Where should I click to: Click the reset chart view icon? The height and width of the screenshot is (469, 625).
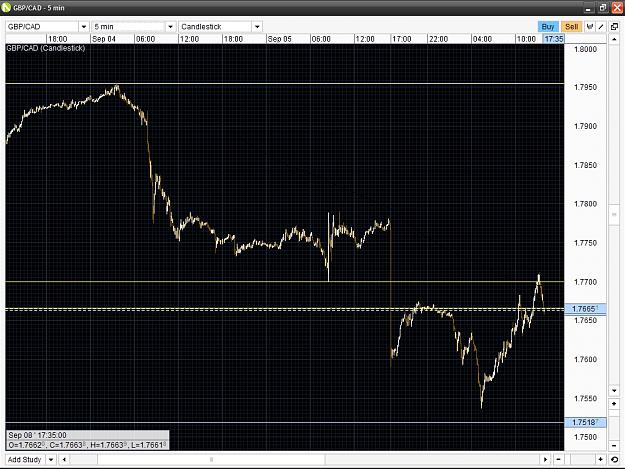[x=614, y=459]
